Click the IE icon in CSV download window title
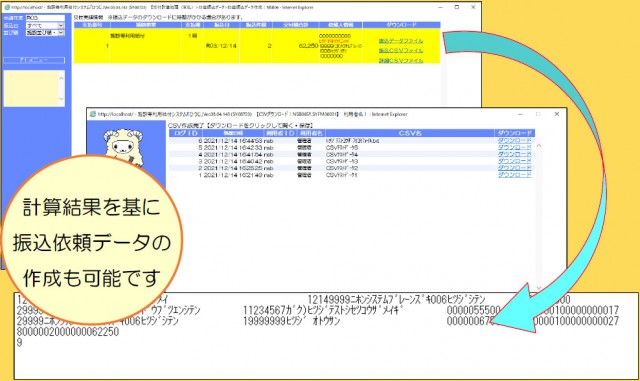This screenshot has width=640, height=381. pyautogui.click(x=93, y=114)
